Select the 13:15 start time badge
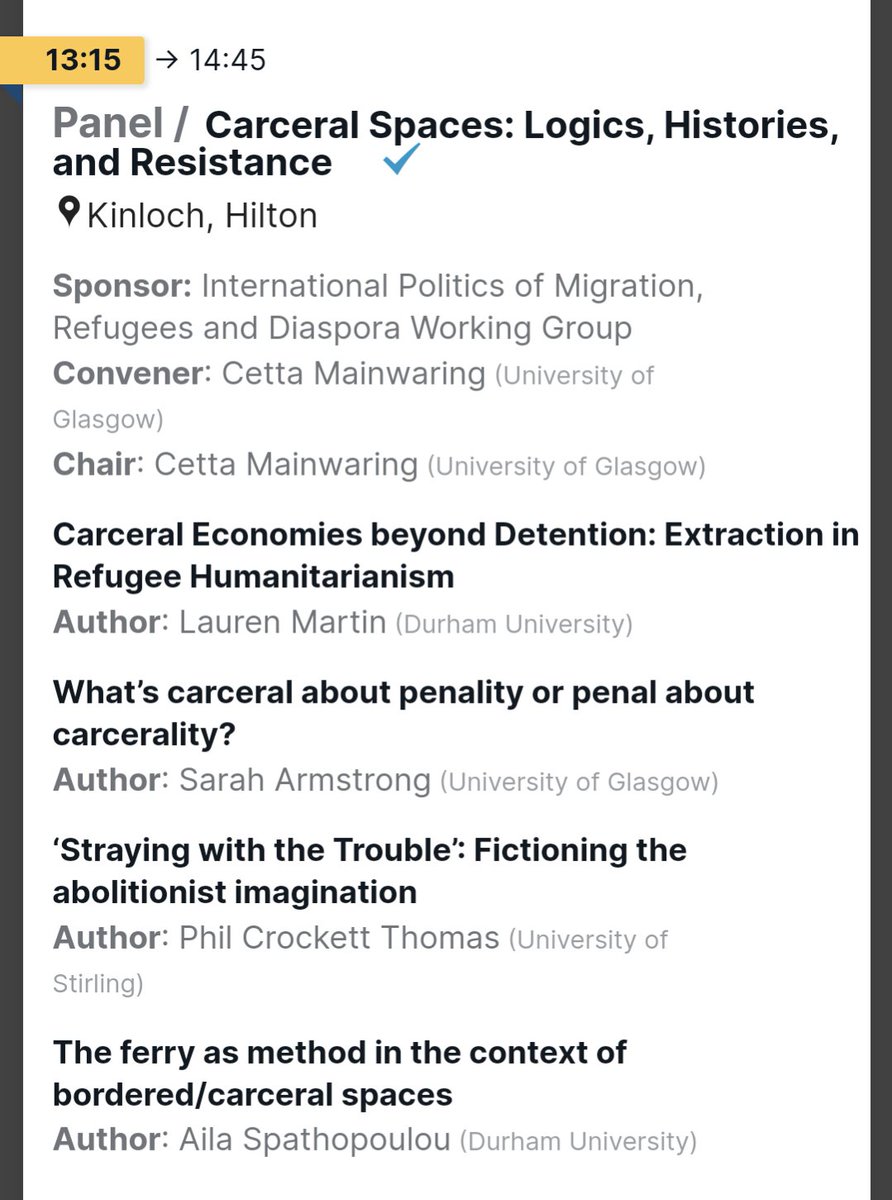Image resolution: width=892 pixels, height=1200 pixels. click(x=84, y=60)
